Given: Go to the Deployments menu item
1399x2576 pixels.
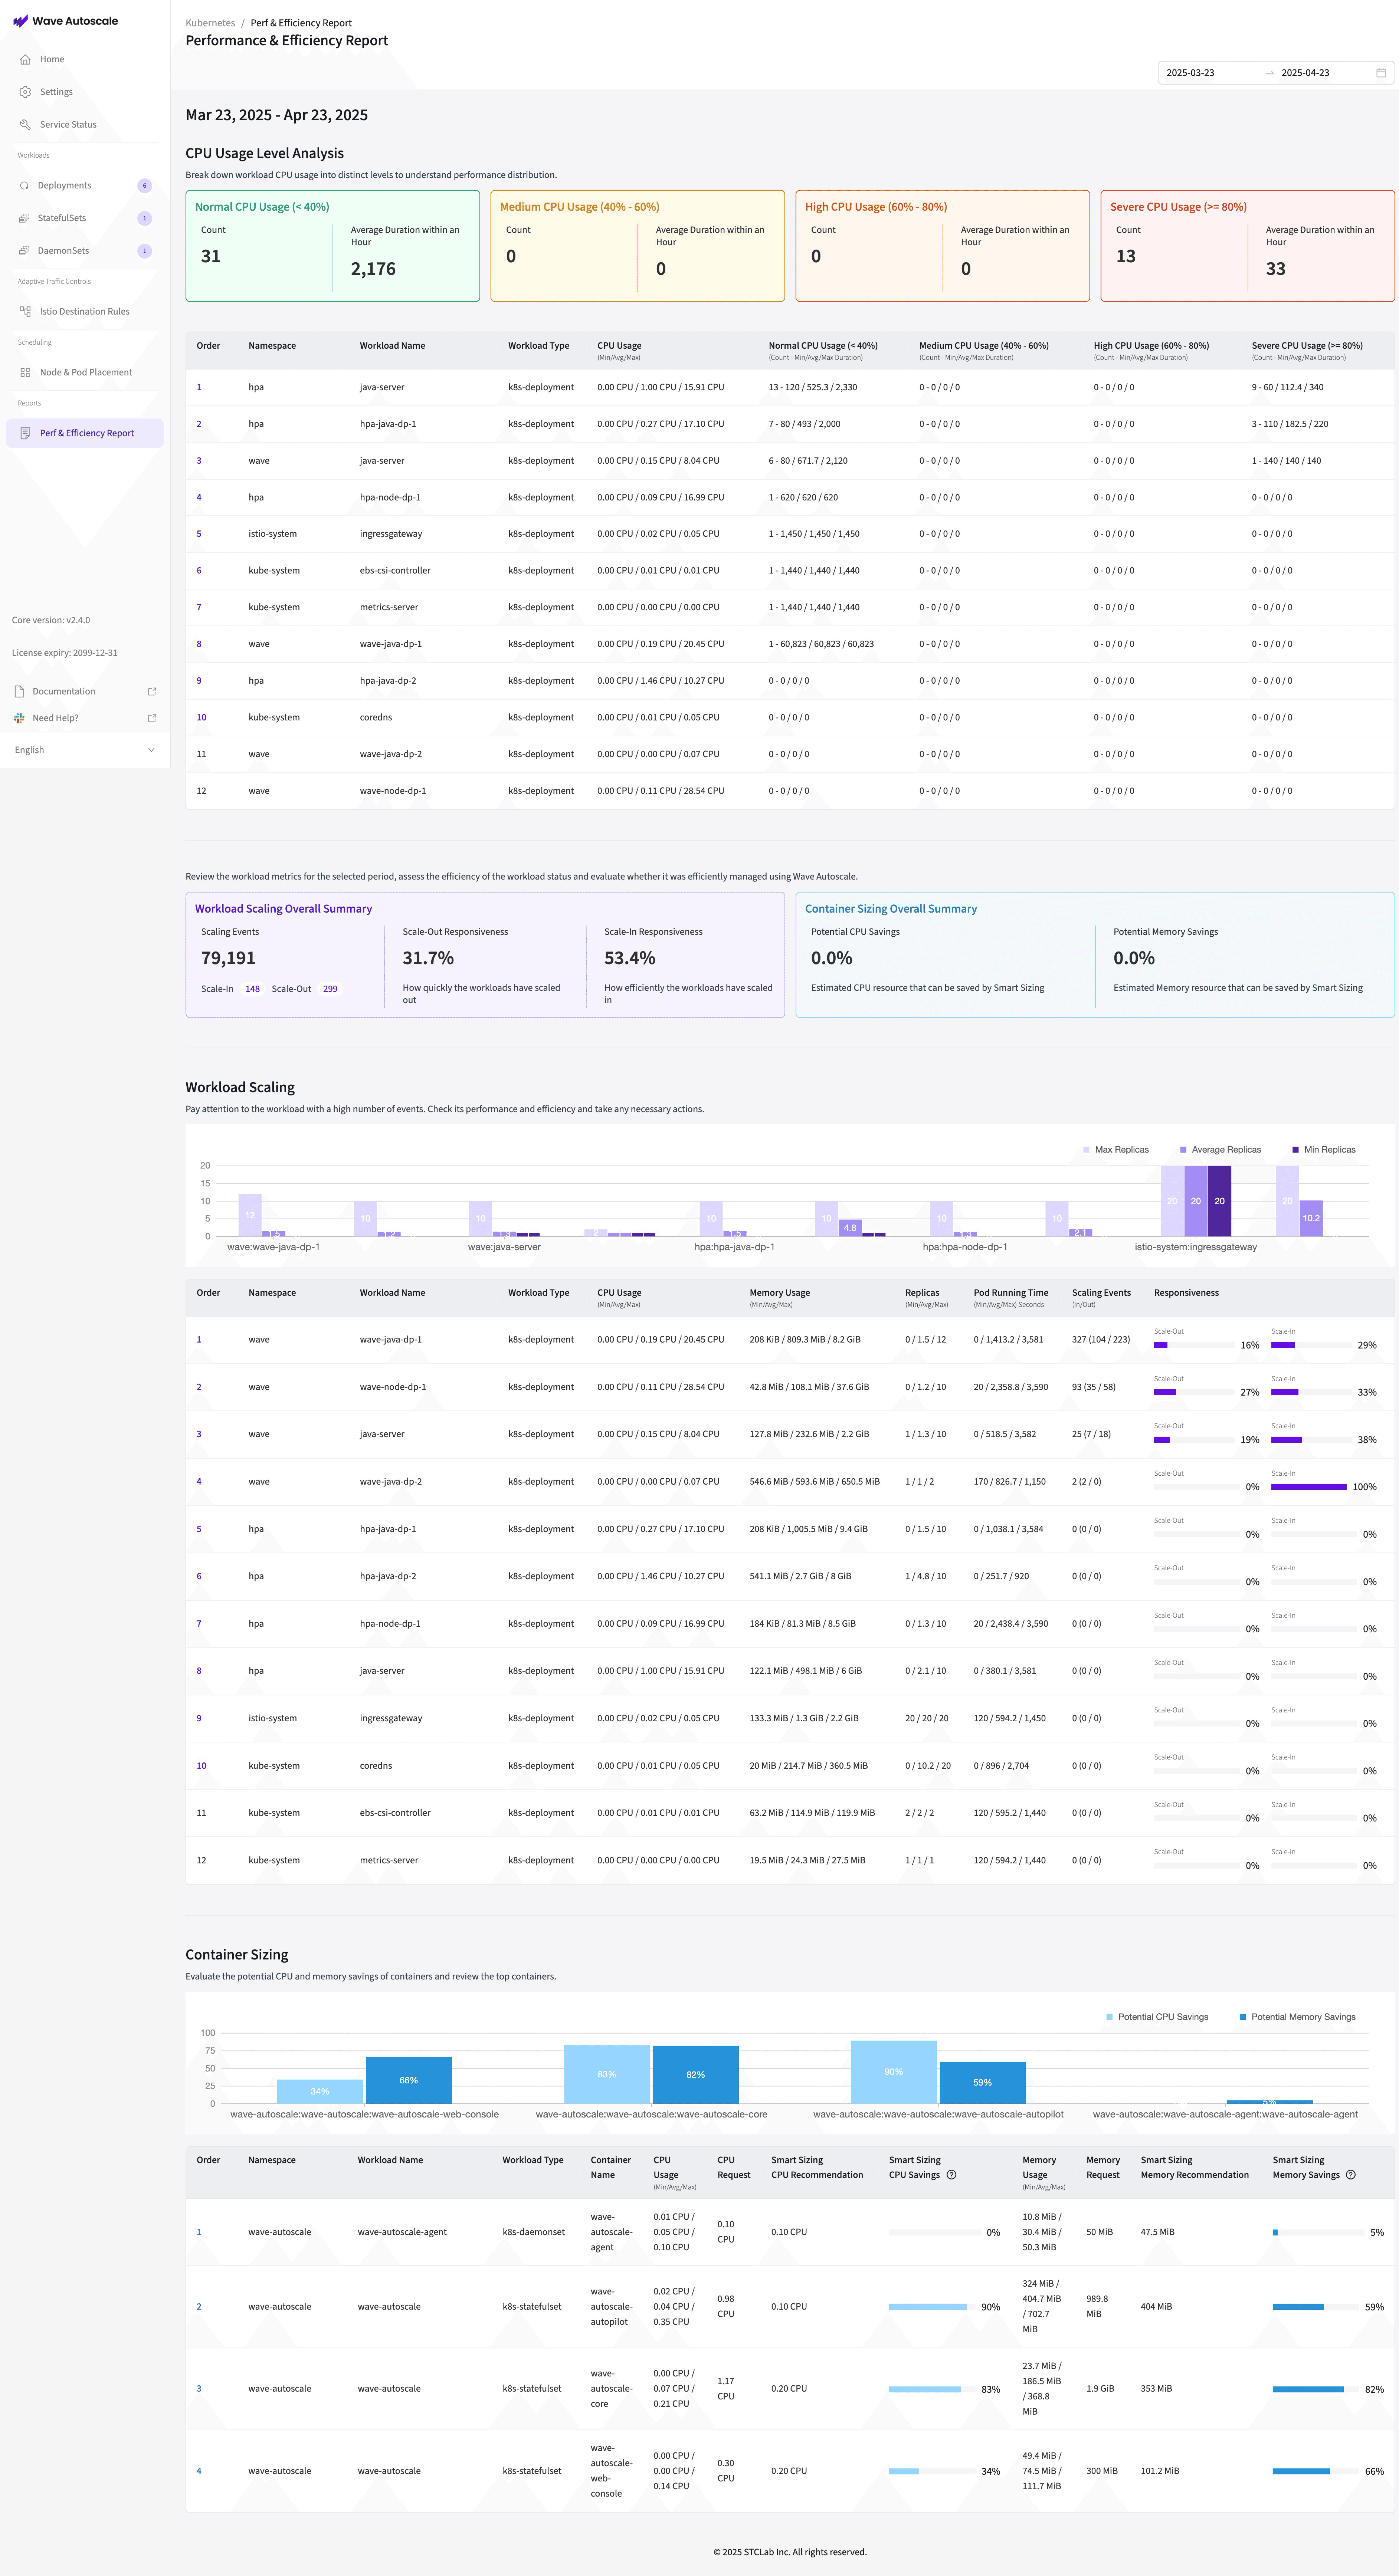Looking at the screenshot, I should click(85, 186).
